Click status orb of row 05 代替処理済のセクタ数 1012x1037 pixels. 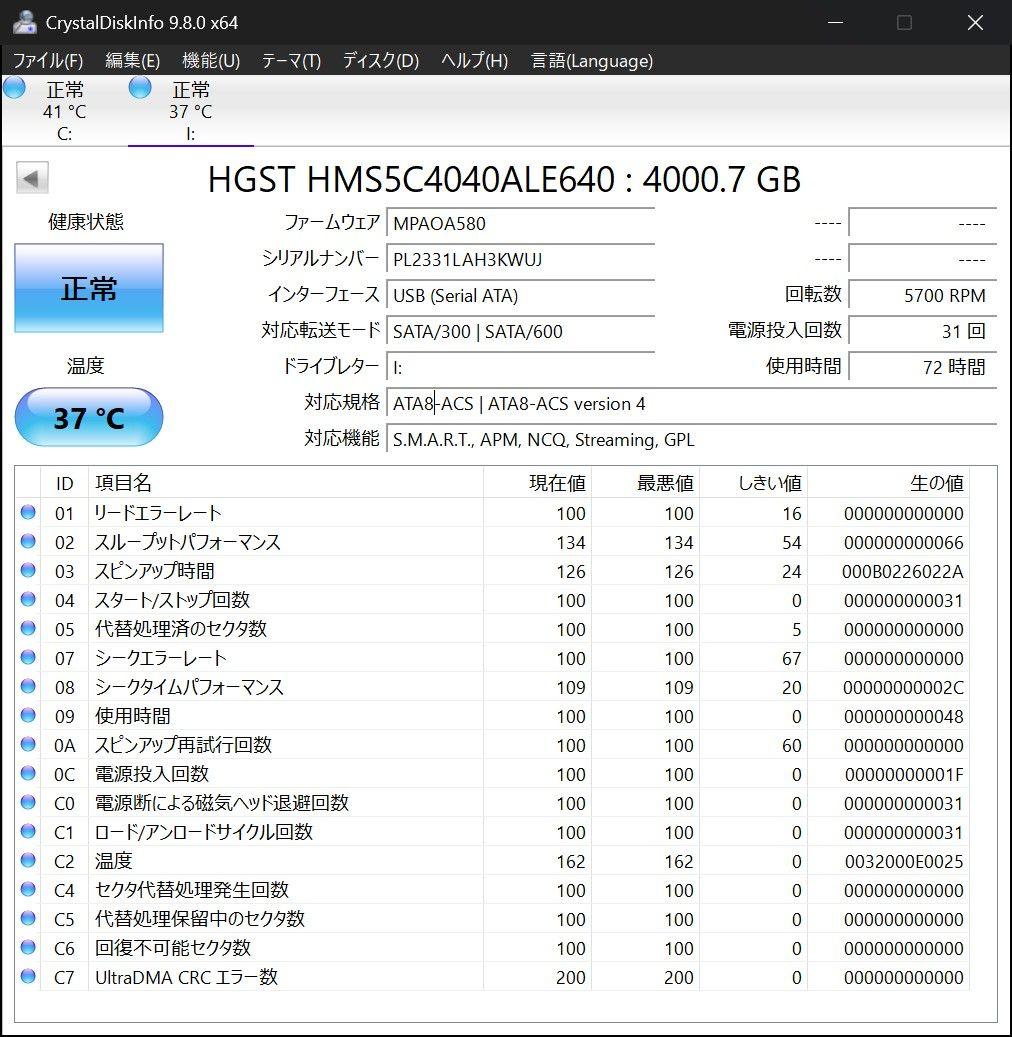28,628
